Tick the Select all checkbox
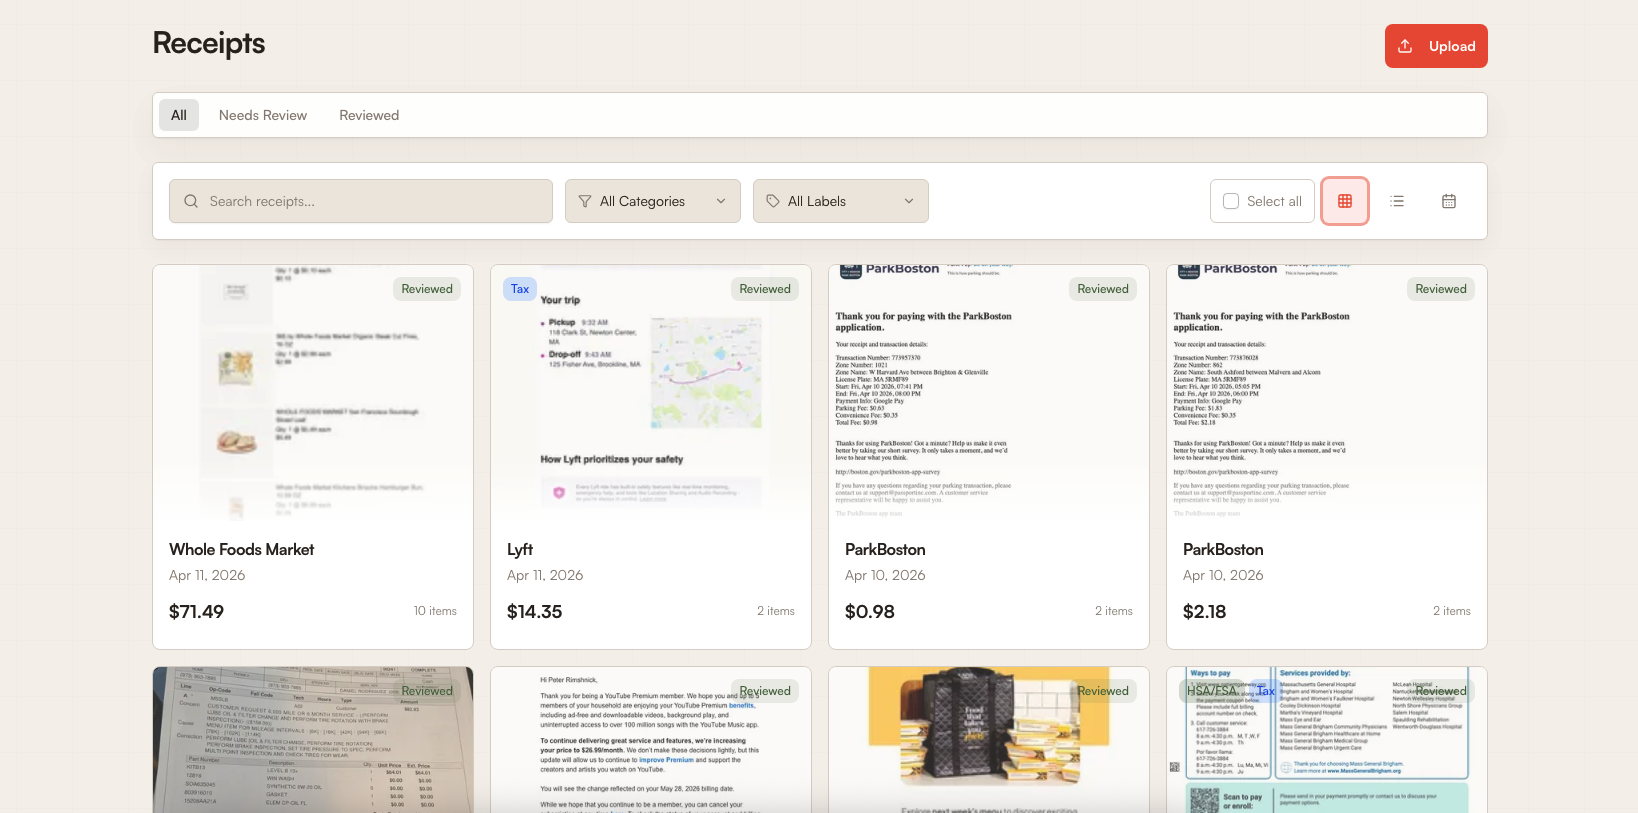This screenshot has height=813, width=1638. pos(1231,201)
